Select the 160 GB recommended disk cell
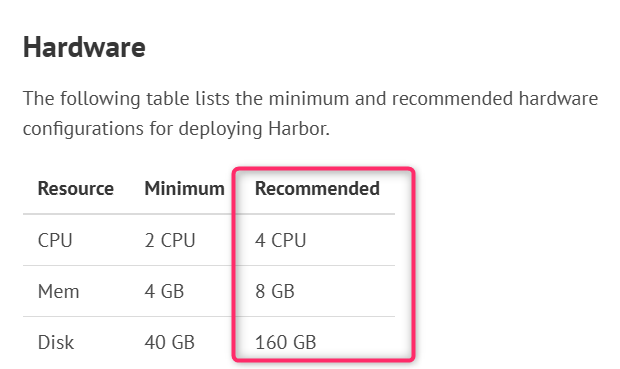The height and width of the screenshot is (369, 620). [x=285, y=343]
